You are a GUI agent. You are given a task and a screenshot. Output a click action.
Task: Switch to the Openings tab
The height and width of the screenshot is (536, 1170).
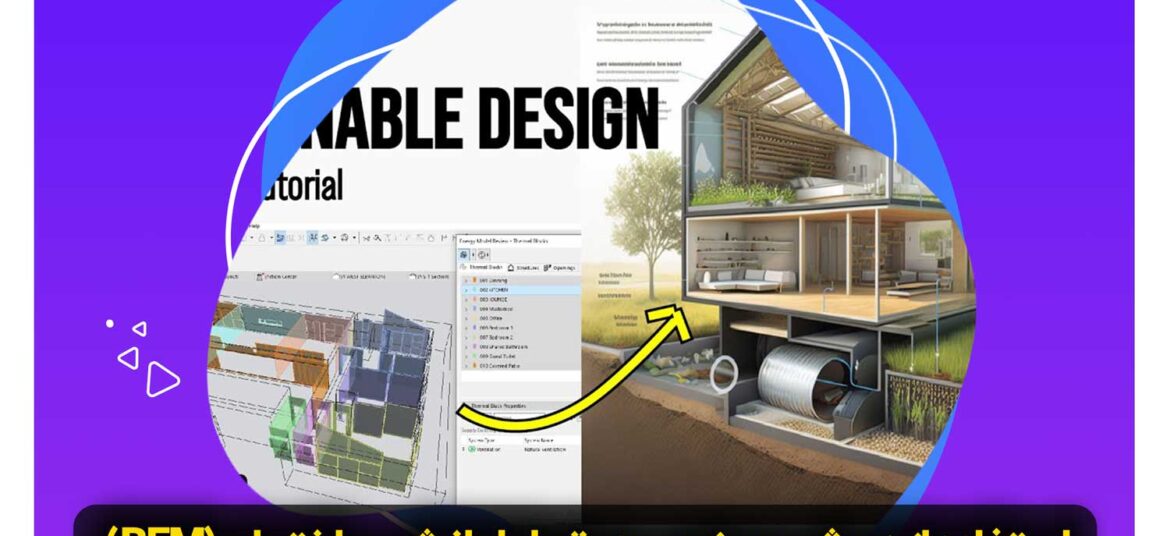click(x=560, y=267)
